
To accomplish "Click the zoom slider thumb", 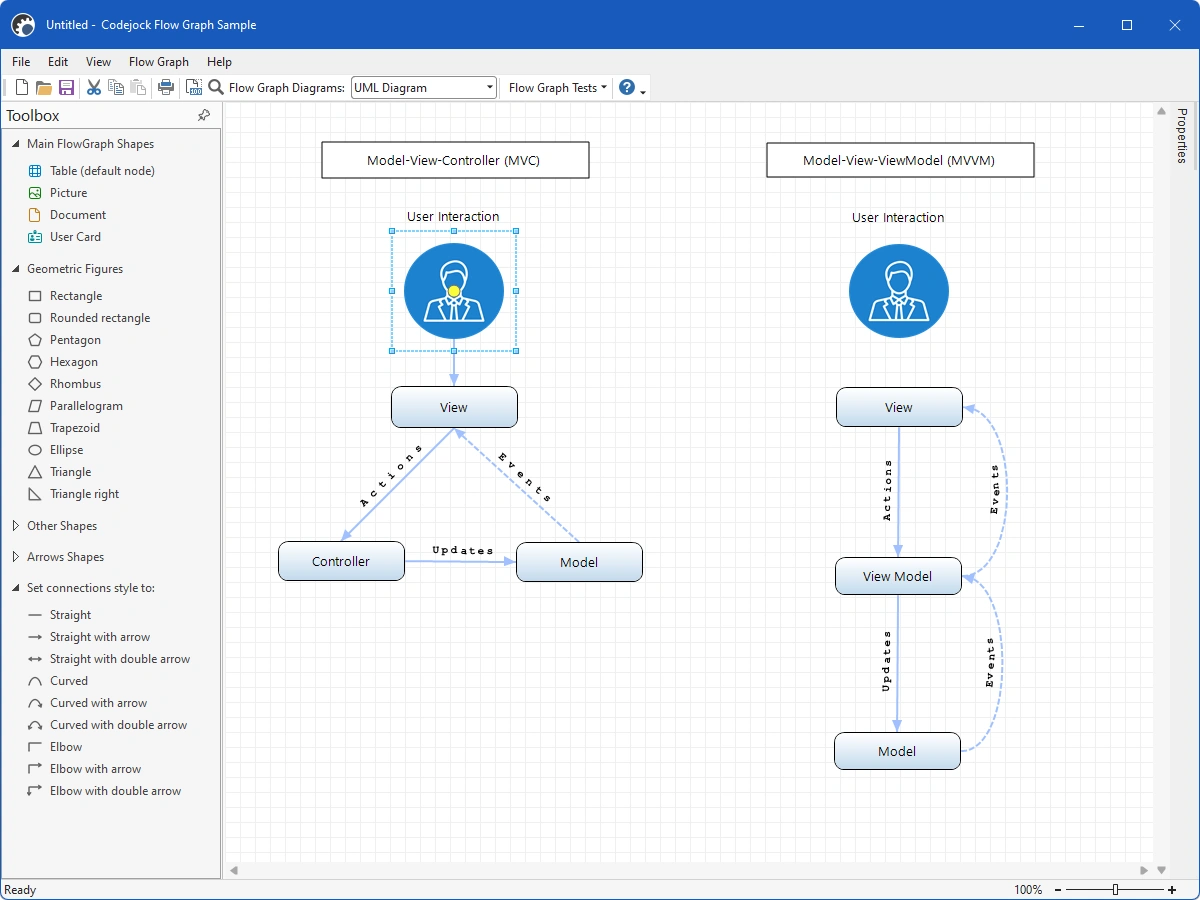I will (1115, 890).
